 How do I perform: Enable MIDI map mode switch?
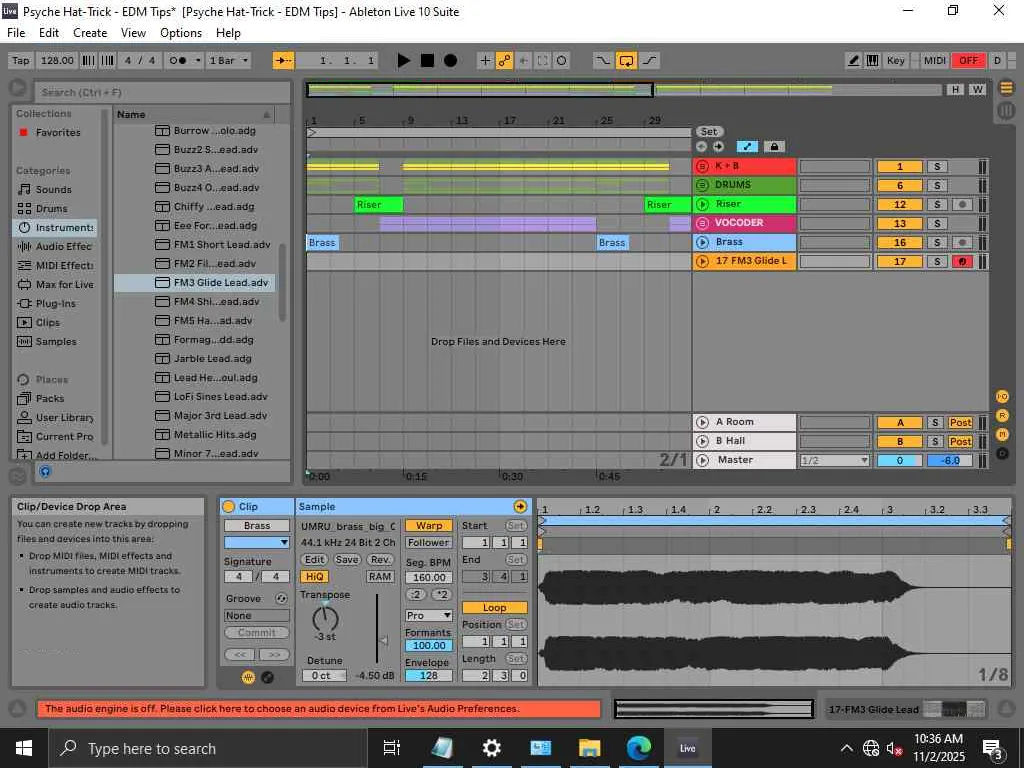[x=935, y=61]
